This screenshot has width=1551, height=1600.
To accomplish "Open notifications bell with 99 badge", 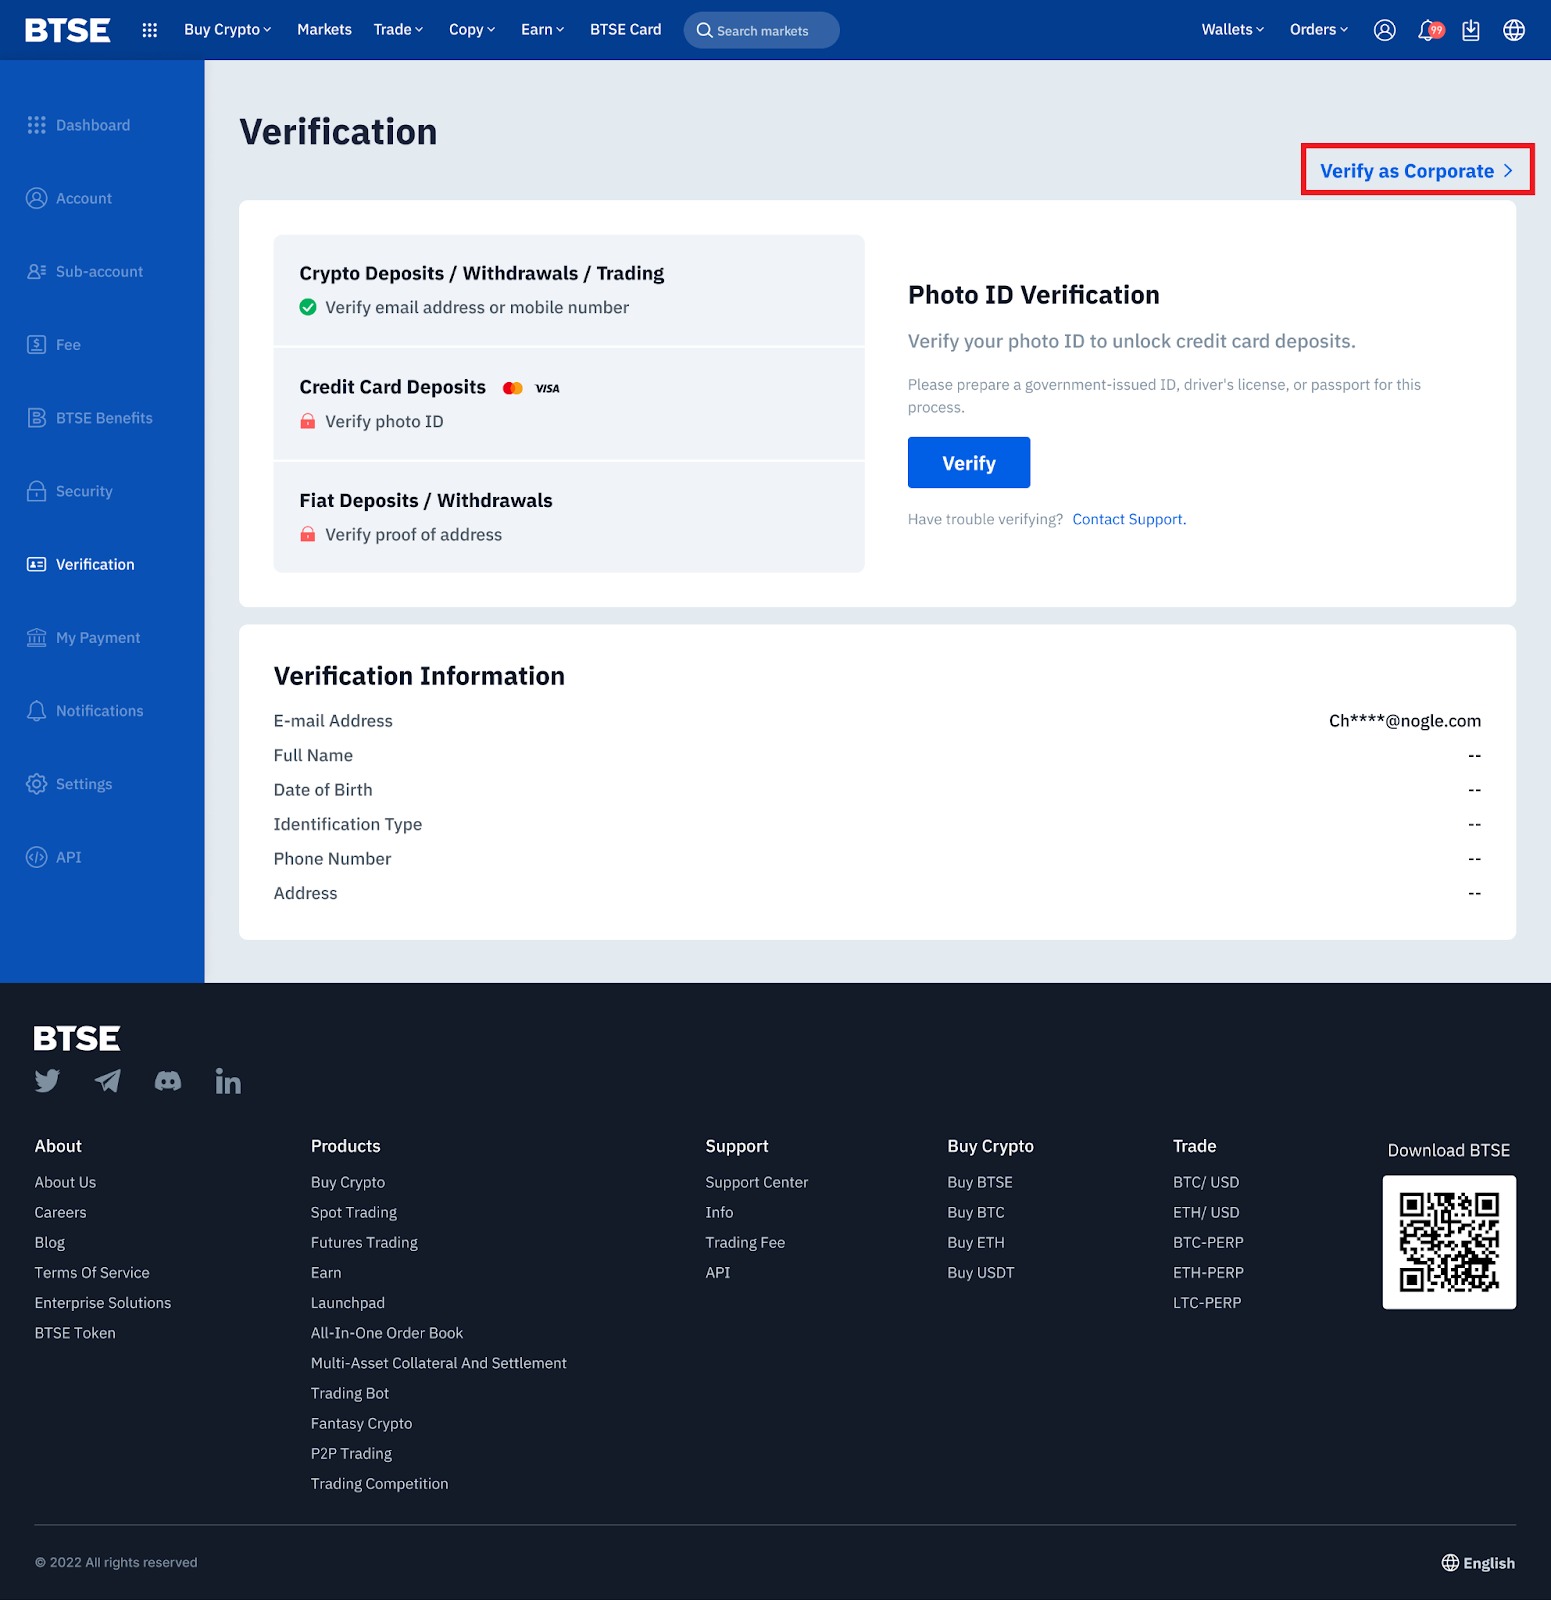I will click(1430, 30).
